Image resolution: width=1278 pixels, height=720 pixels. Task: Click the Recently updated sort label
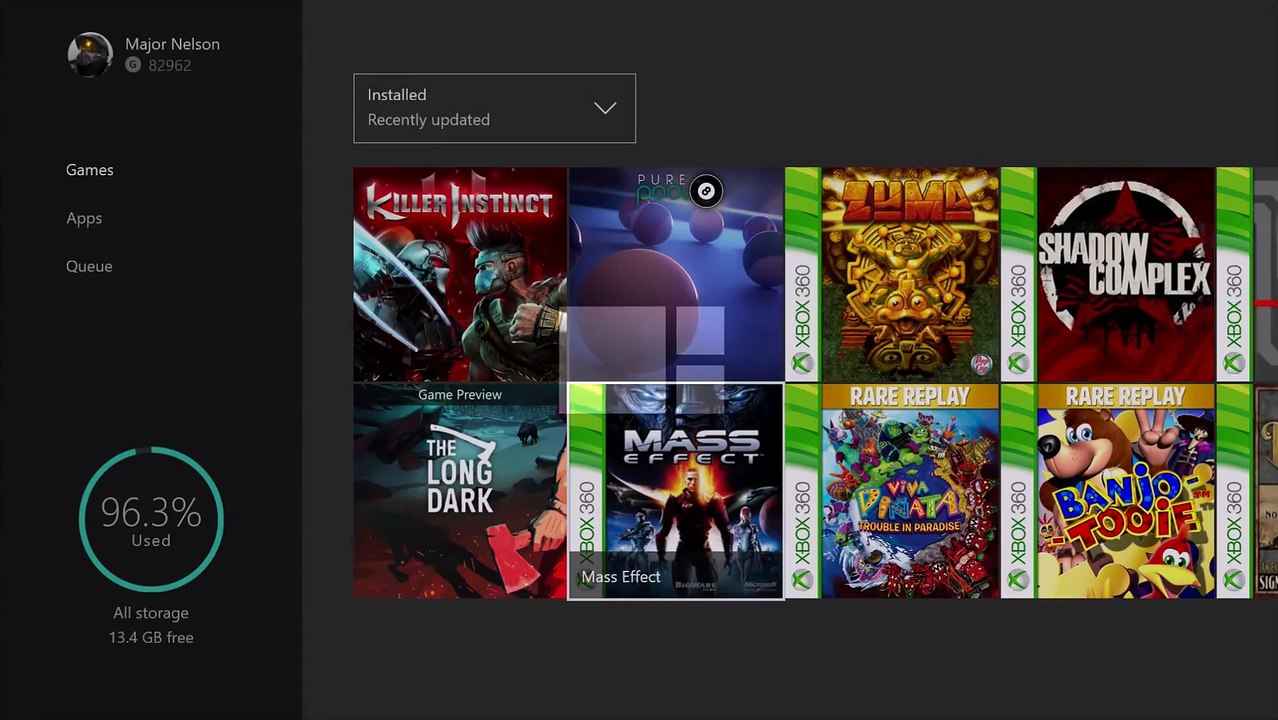click(428, 120)
